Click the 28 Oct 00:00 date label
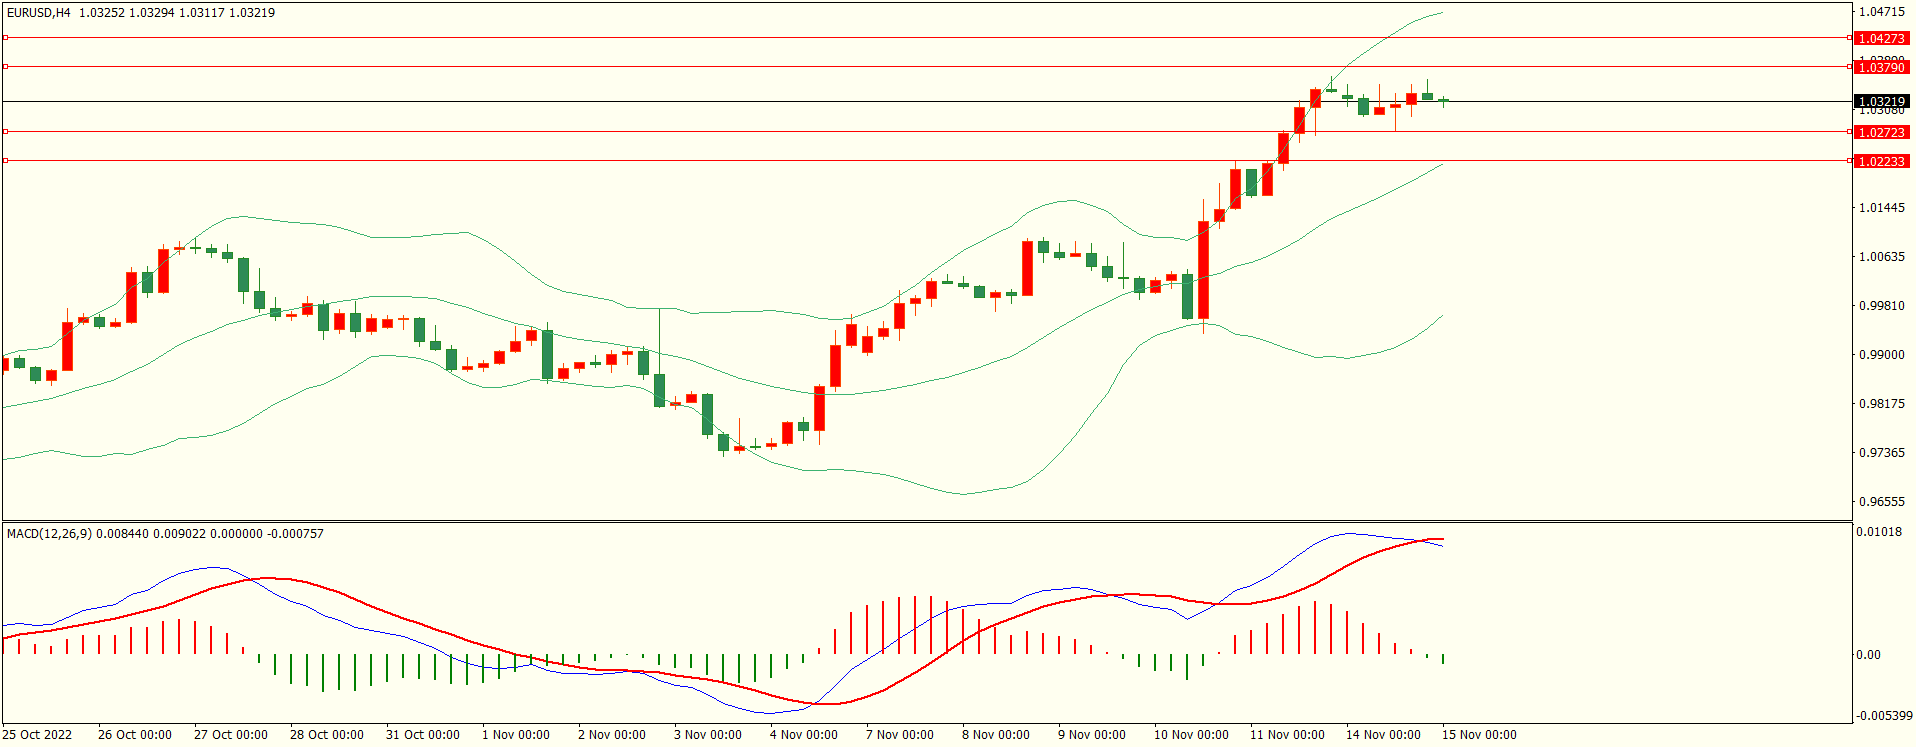1916x747 pixels. point(327,735)
